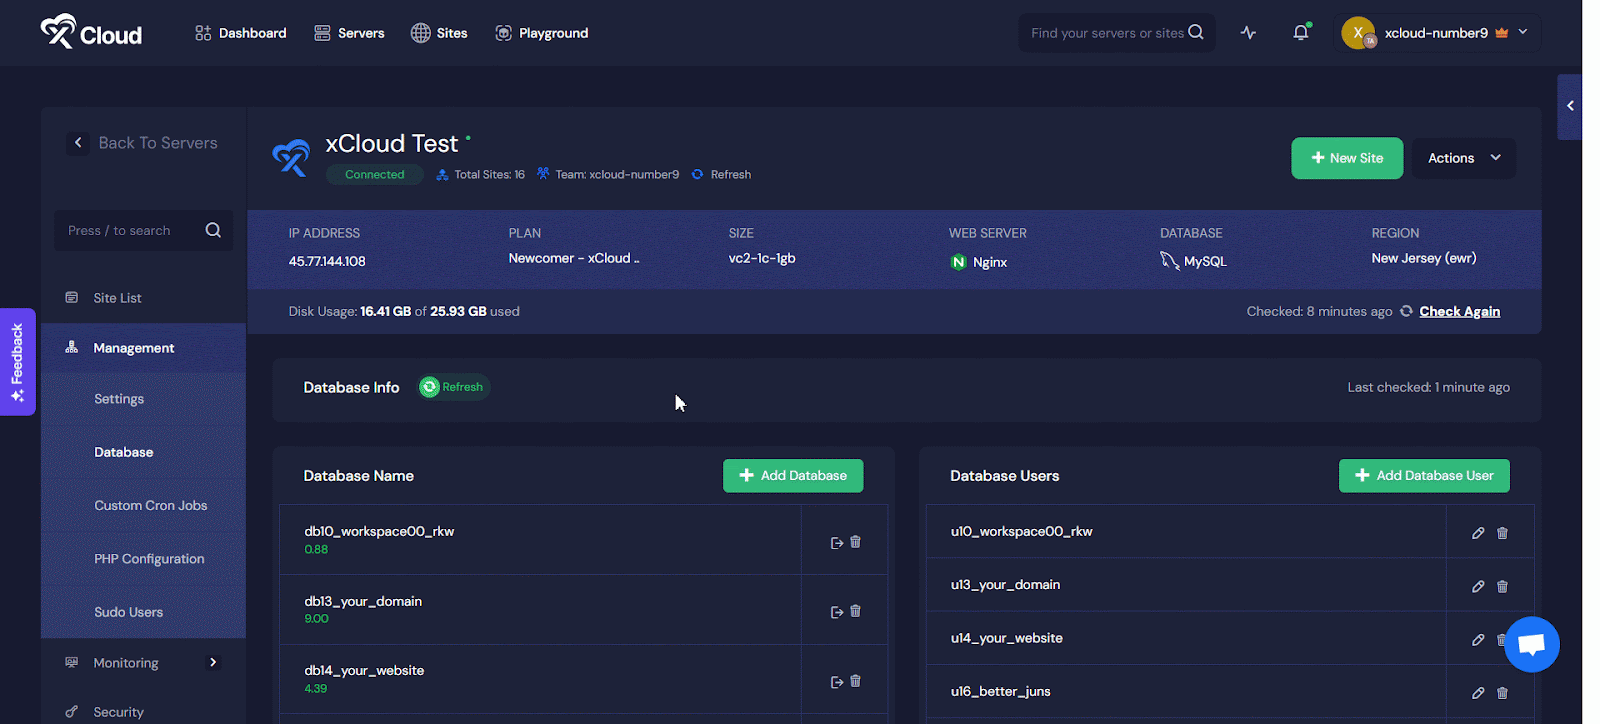Screen dimensions: 1600x724
Task: Export db13_your_domain database
Action: tap(837, 612)
